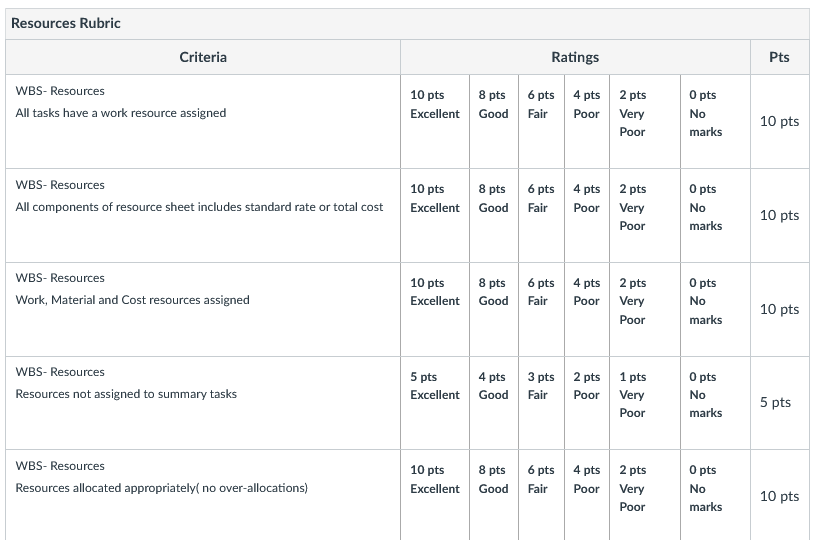This screenshot has height=540, width=819.
Task: Pick 2 pts Very Poor for standard rate row
Action: point(645,215)
